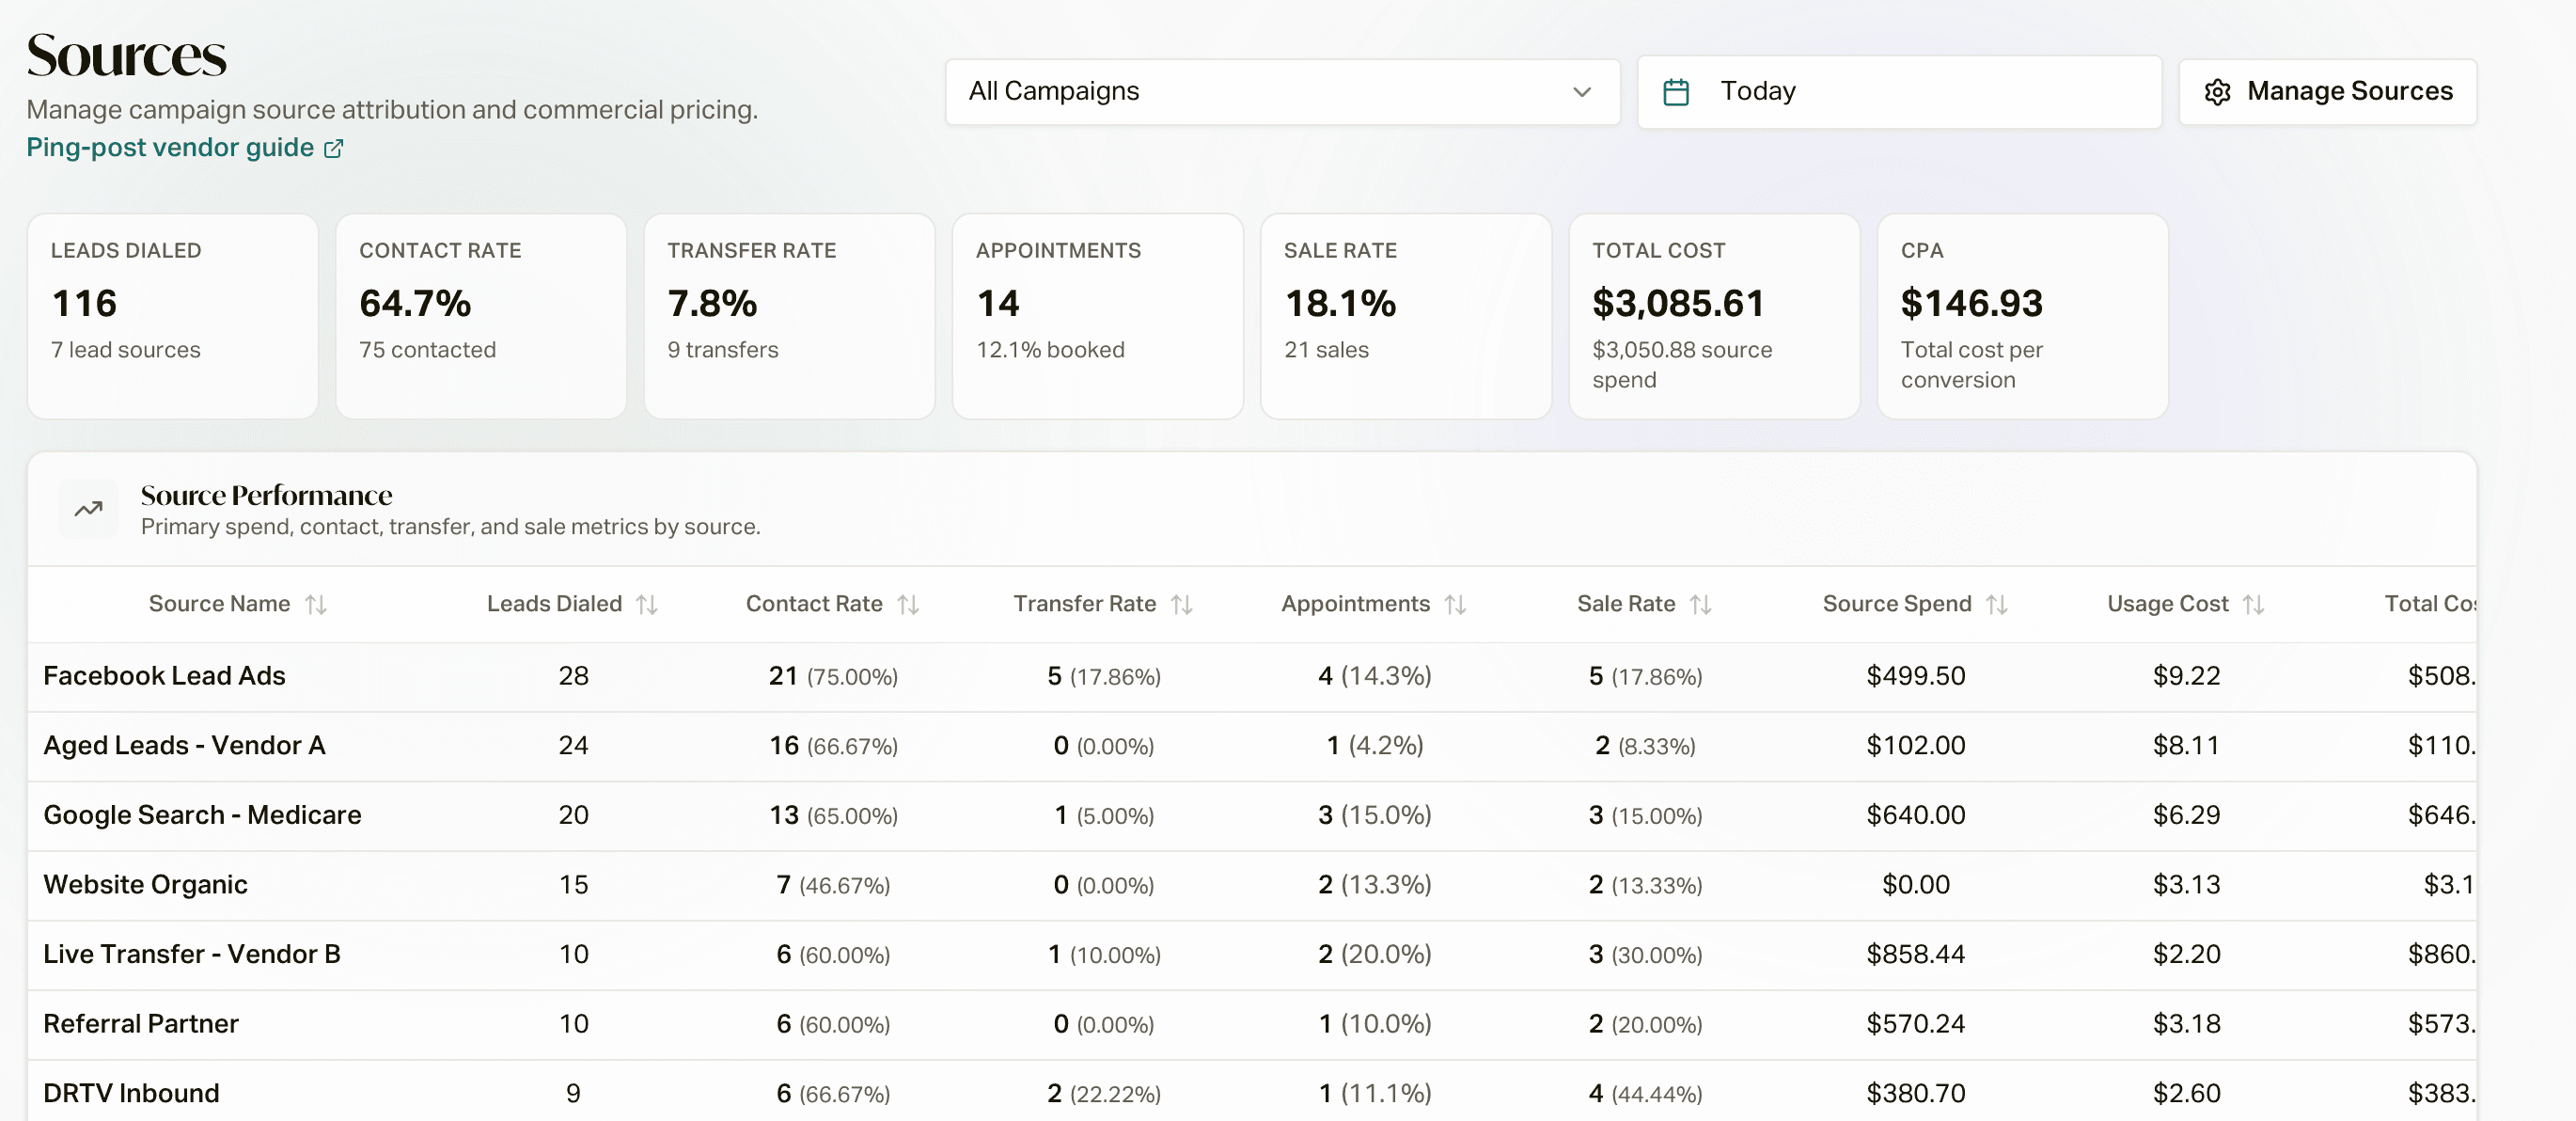Sort by Transfer Rate arrows icon

pyautogui.click(x=1182, y=604)
